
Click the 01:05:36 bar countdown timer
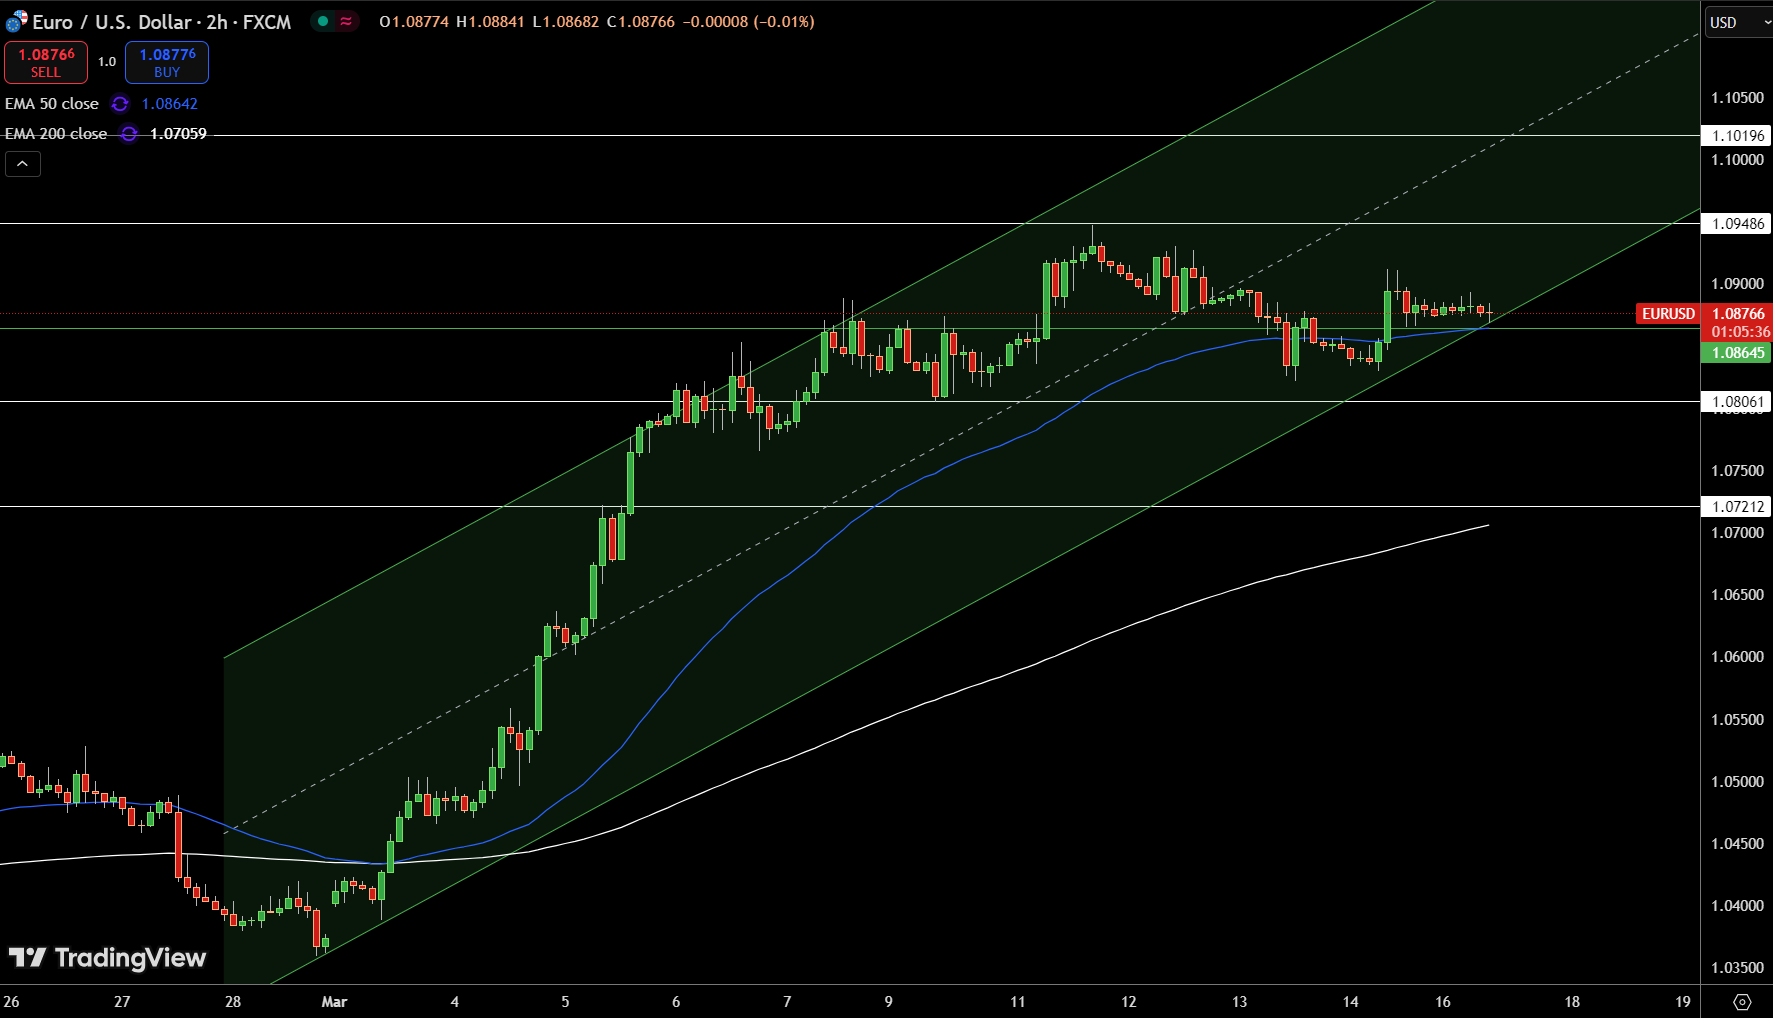[1740, 332]
